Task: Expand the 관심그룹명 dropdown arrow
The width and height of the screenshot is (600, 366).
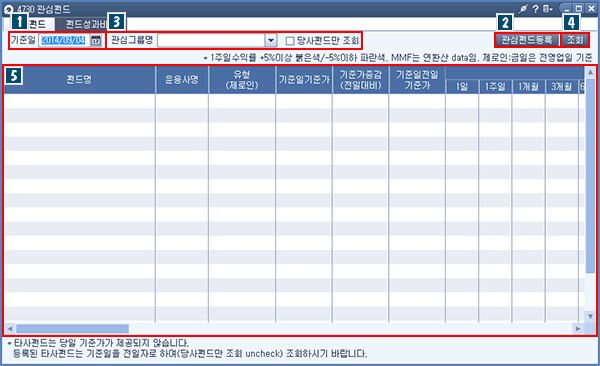Action: 271,40
